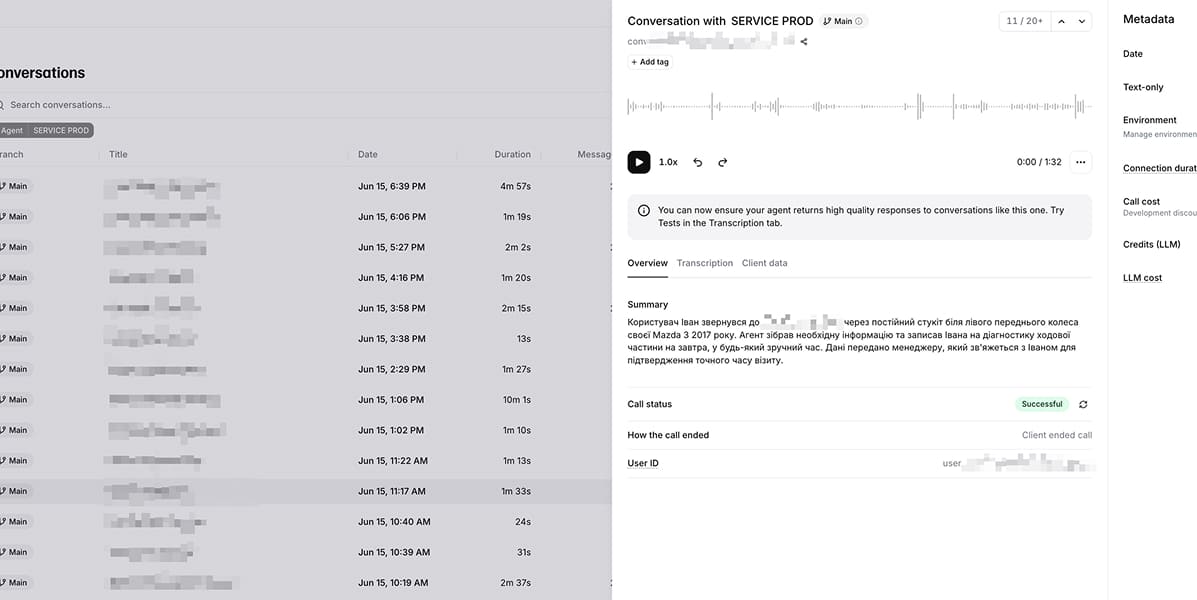Switch to the Transcription tab

(705, 263)
